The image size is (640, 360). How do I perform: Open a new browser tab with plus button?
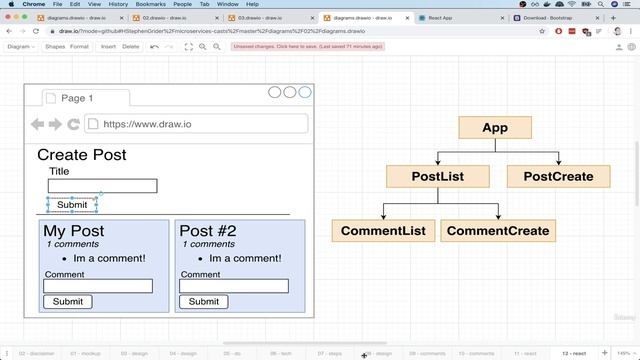tap(613, 18)
